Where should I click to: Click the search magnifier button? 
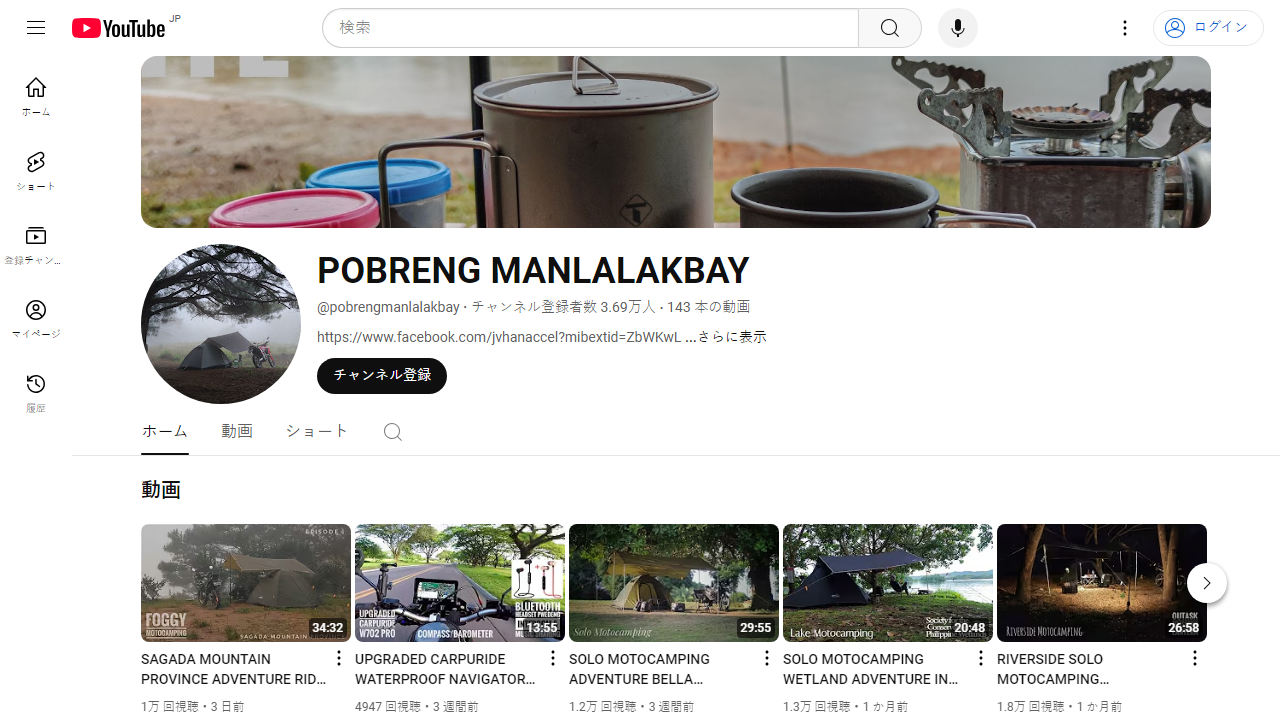[890, 28]
